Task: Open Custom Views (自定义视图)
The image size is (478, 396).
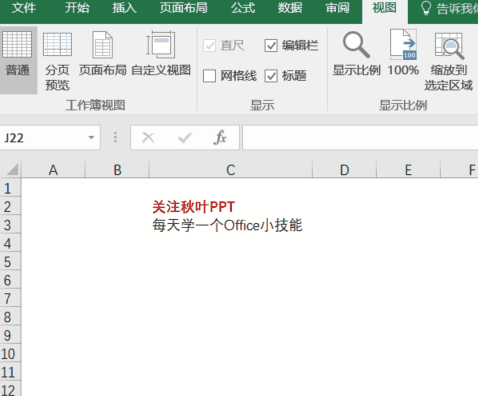Action: click(x=161, y=53)
